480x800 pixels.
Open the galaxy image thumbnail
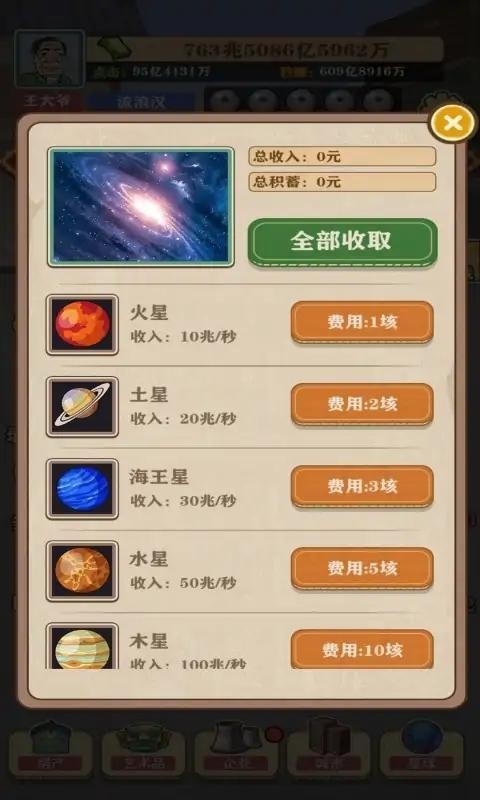(141, 207)
